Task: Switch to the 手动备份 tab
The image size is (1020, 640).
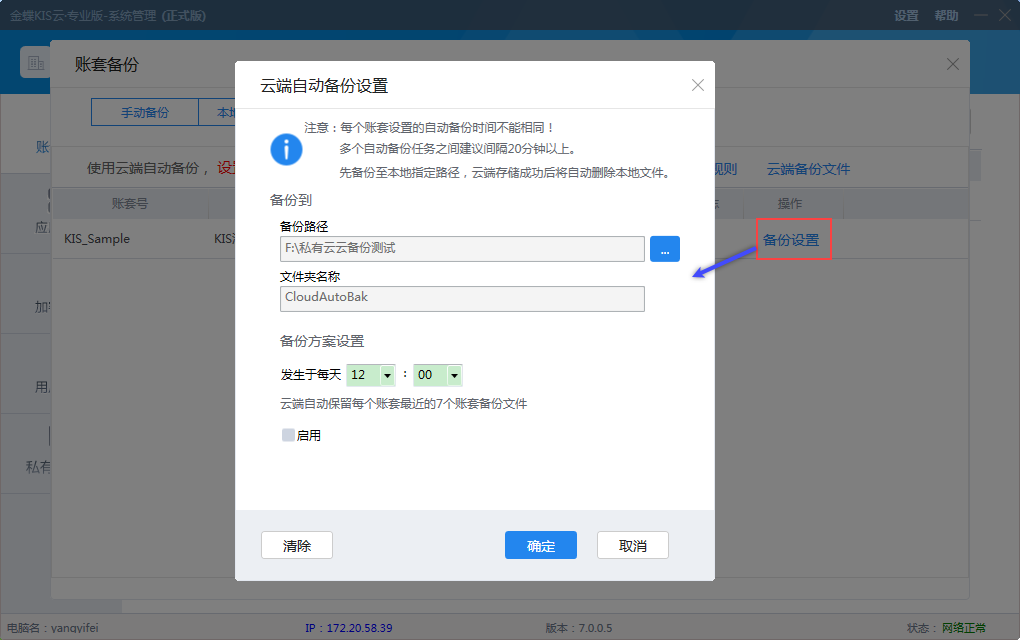Action: (x=145, y=112)
